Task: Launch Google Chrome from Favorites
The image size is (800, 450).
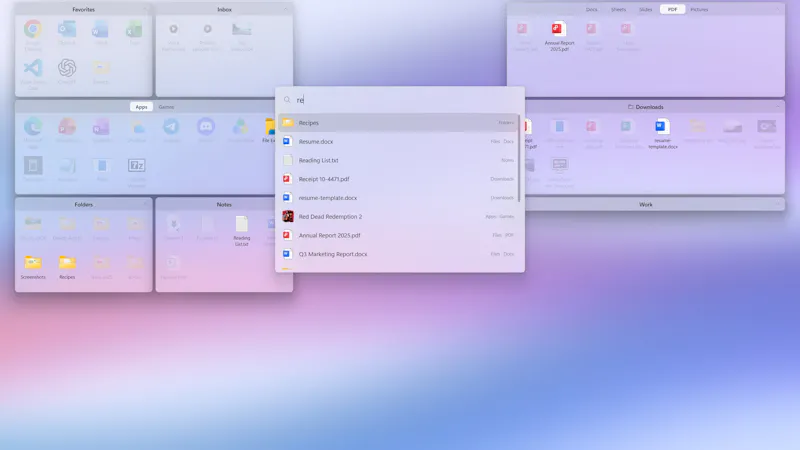Action: (x=33, y=35)
